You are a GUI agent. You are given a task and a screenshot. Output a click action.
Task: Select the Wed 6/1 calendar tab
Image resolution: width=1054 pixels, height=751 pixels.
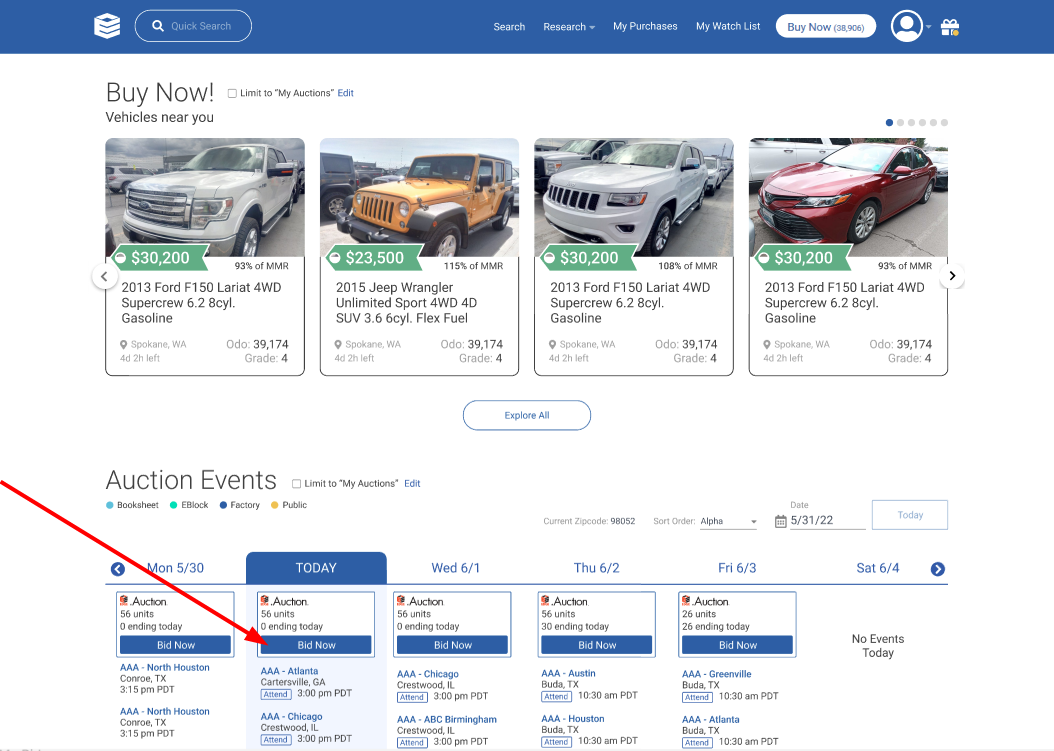pos(456,568)
